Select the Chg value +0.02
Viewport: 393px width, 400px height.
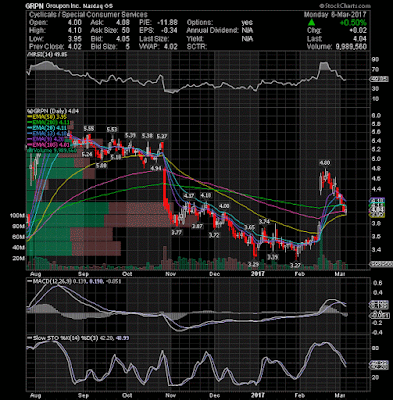click(357, 31)
